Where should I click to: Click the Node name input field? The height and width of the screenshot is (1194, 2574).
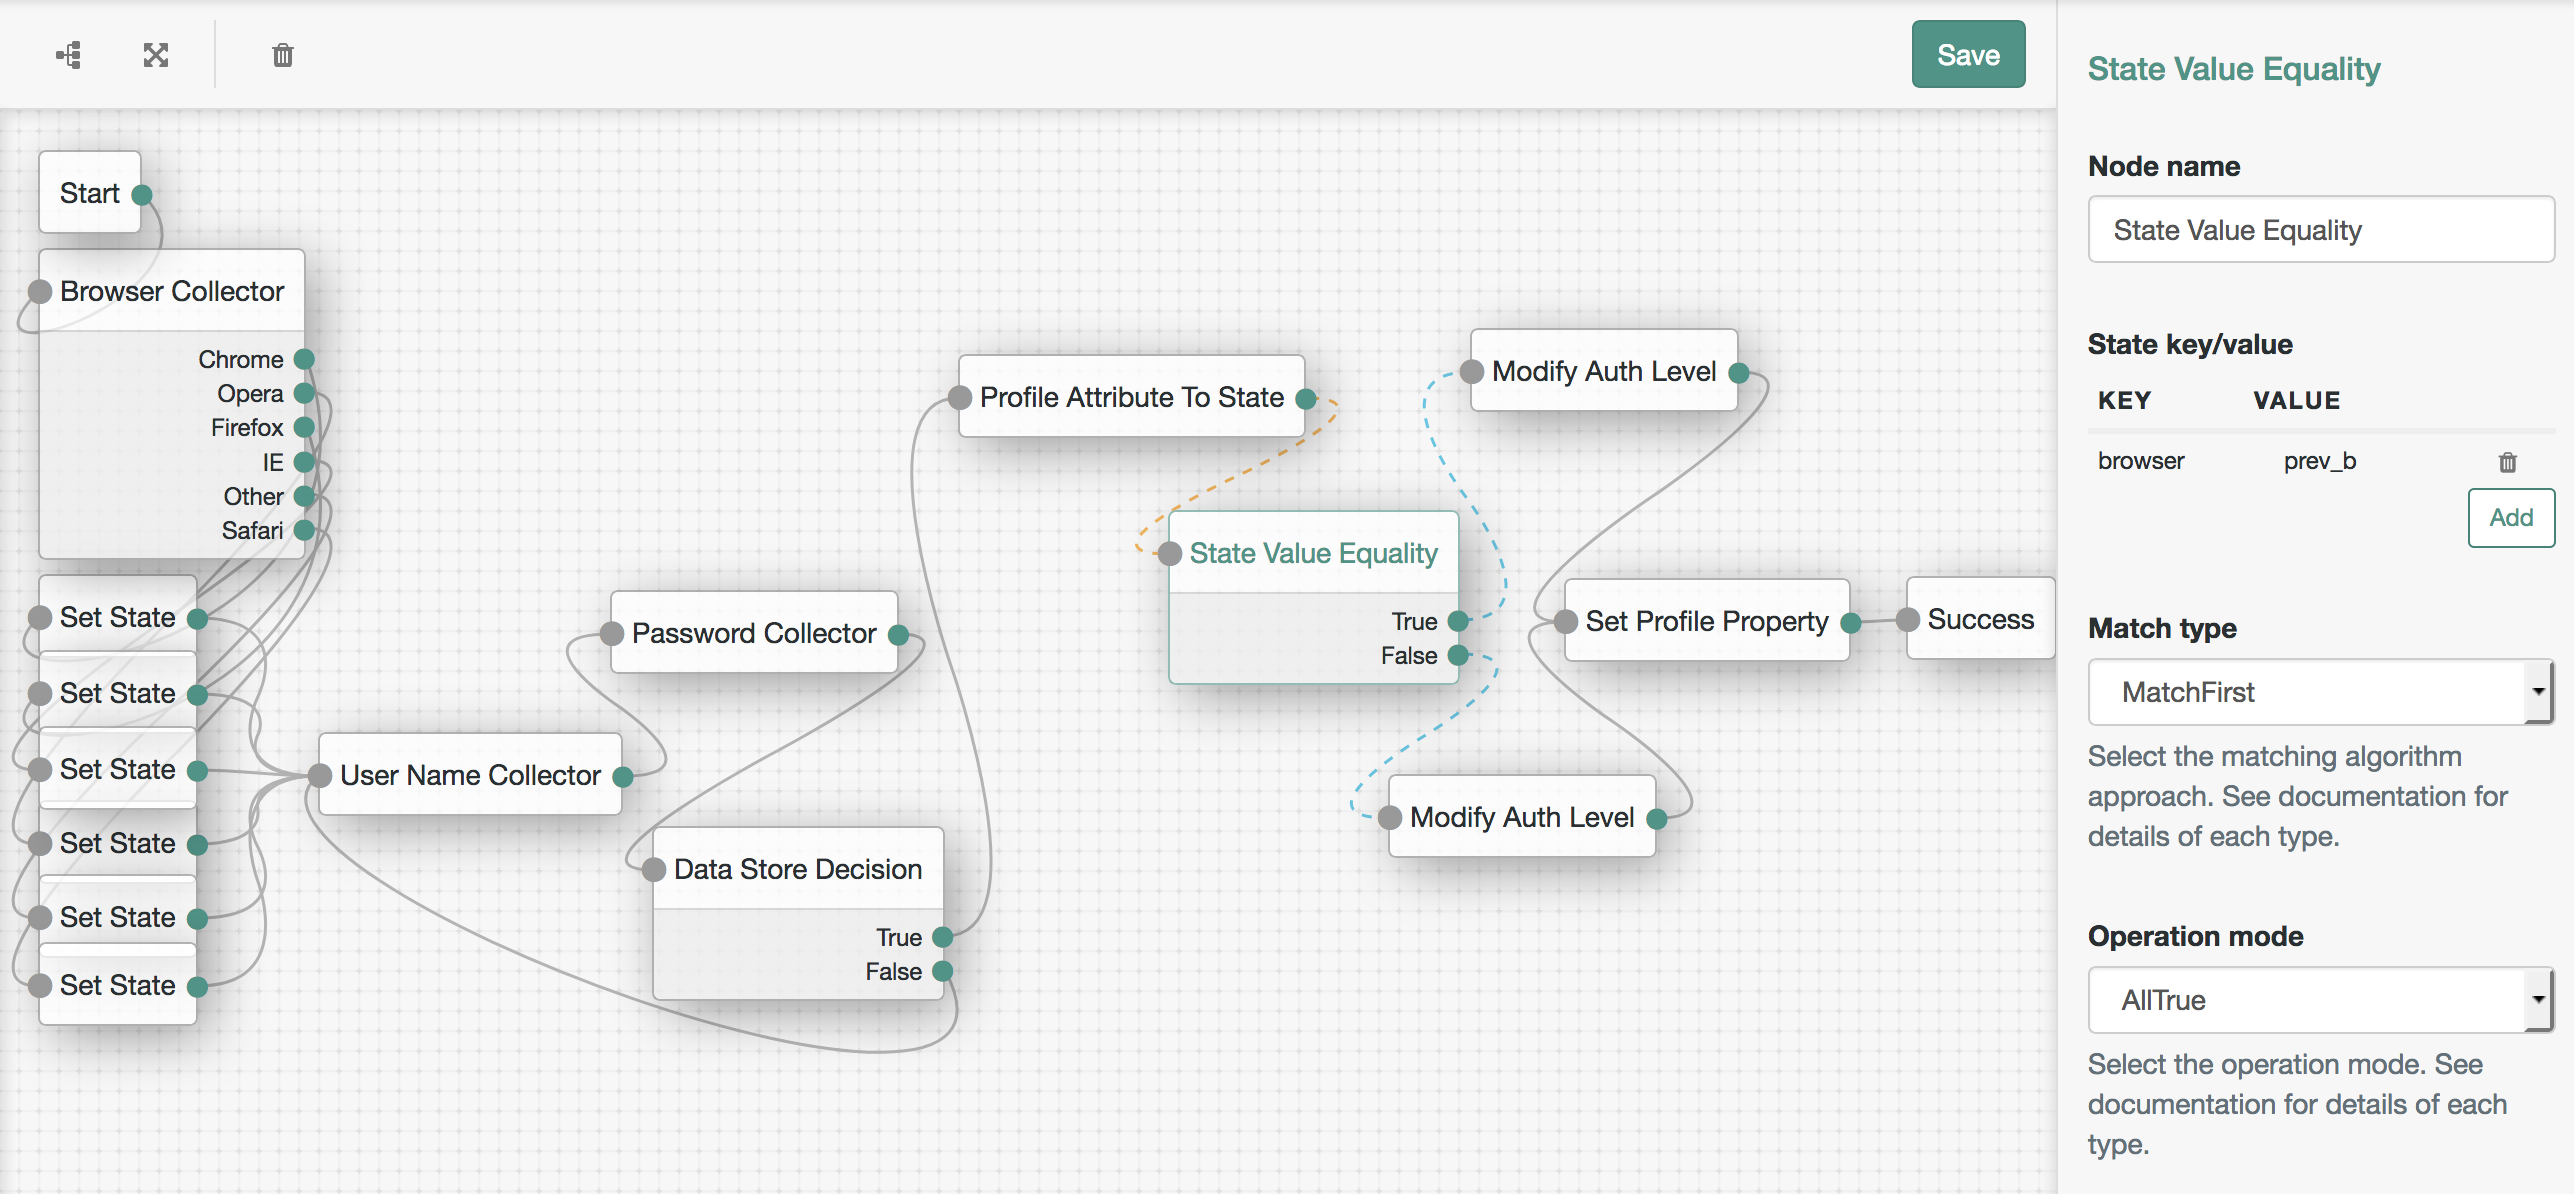[2320, 230]
